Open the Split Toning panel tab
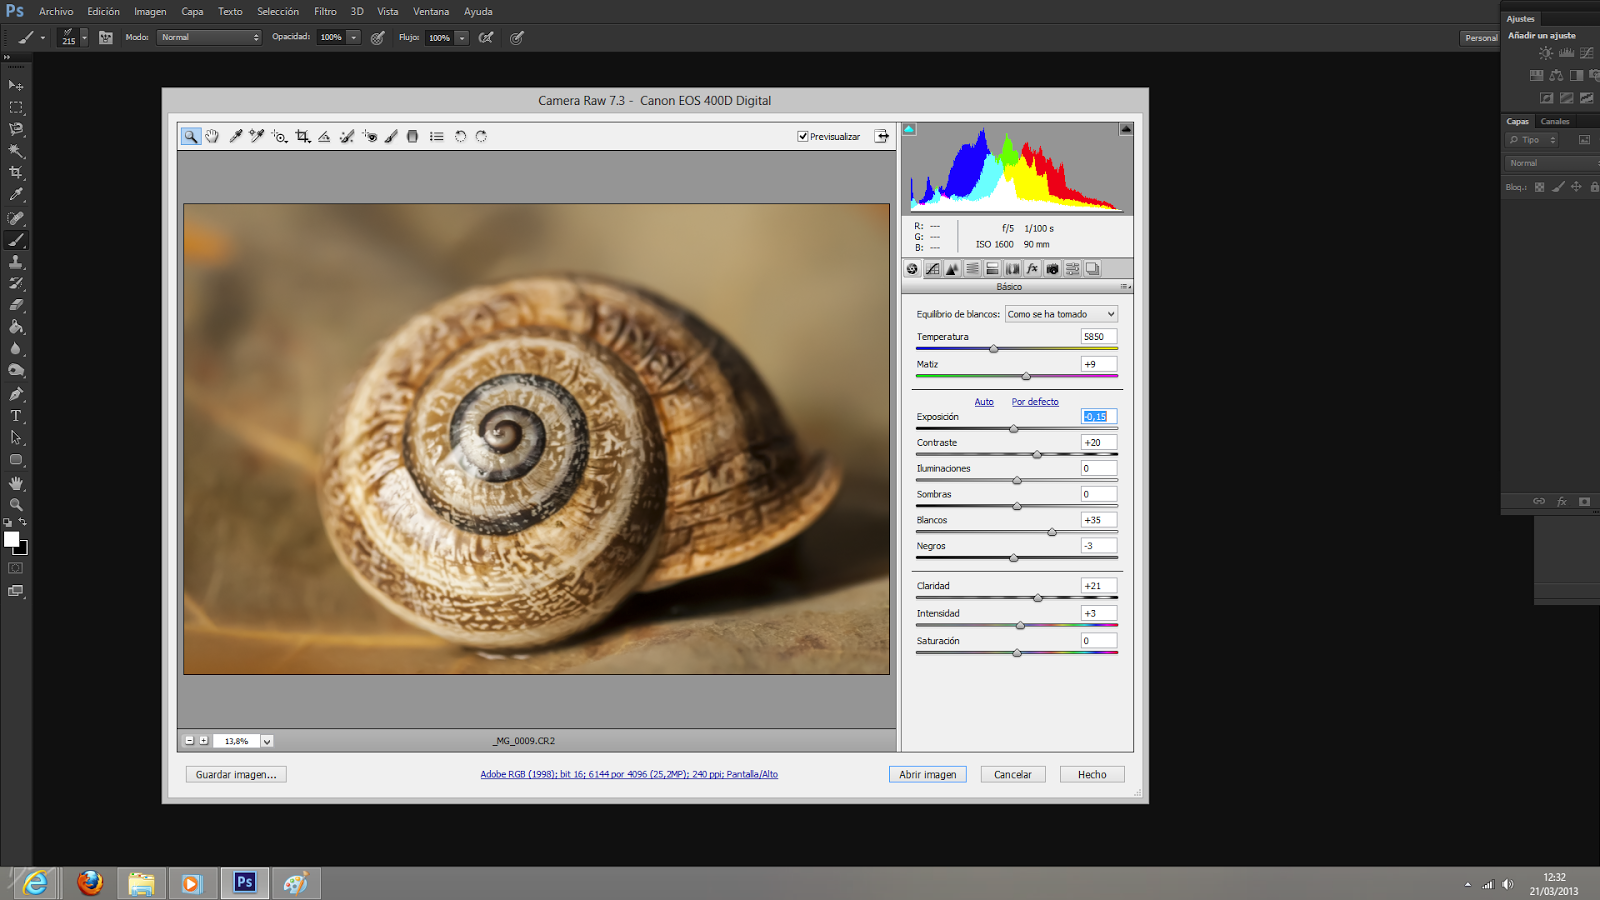This screenshot has width=1600, height=900. pos(992,269)
